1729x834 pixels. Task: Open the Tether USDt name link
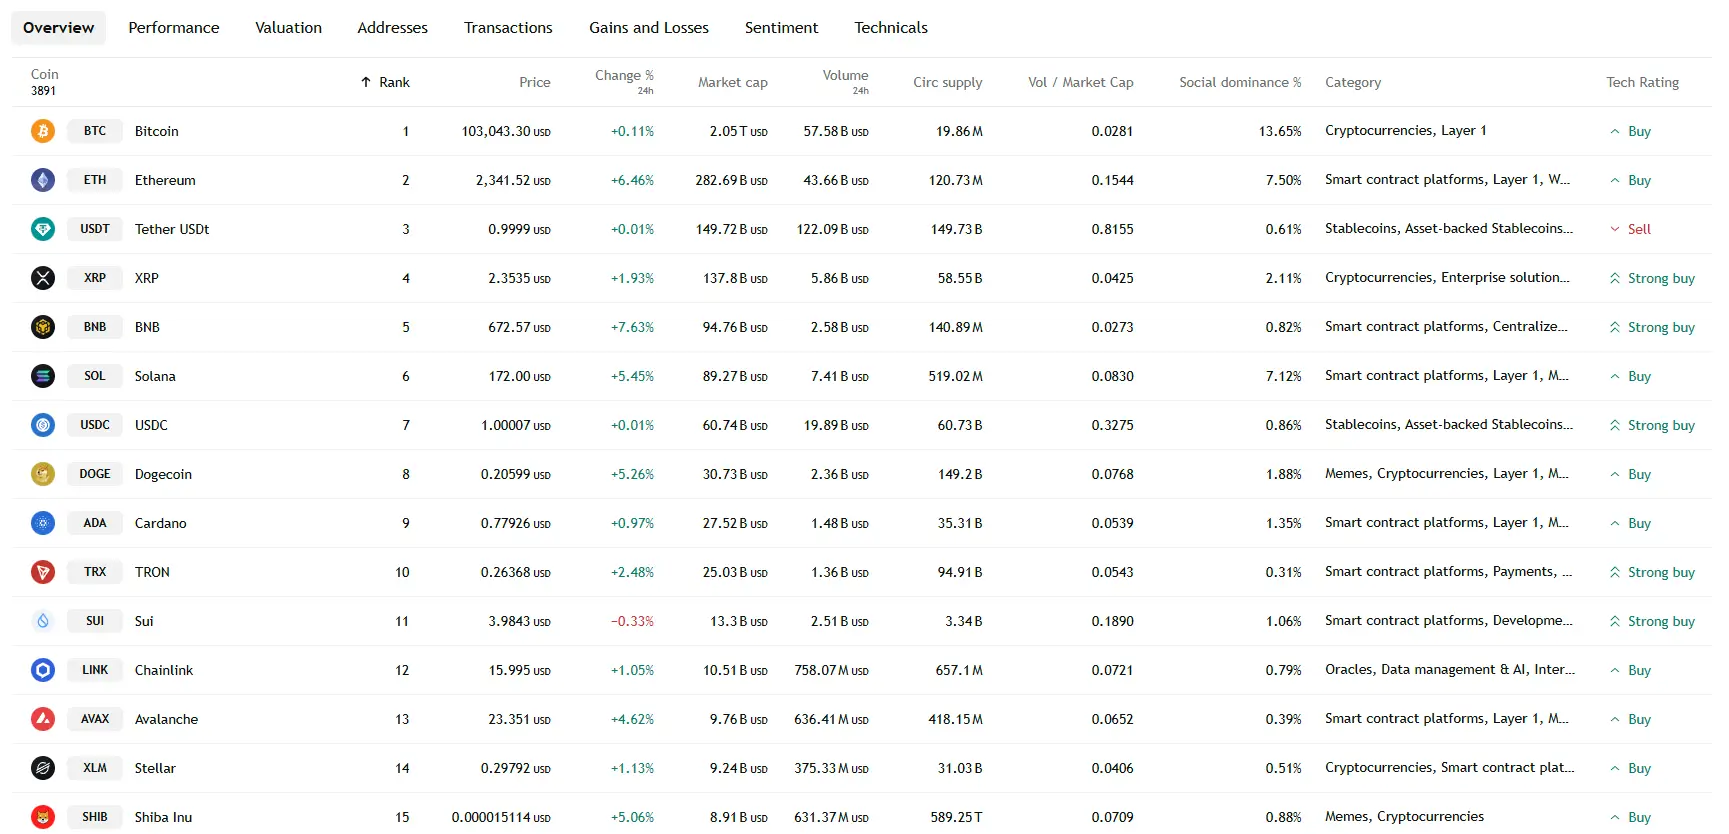(172, 229)
